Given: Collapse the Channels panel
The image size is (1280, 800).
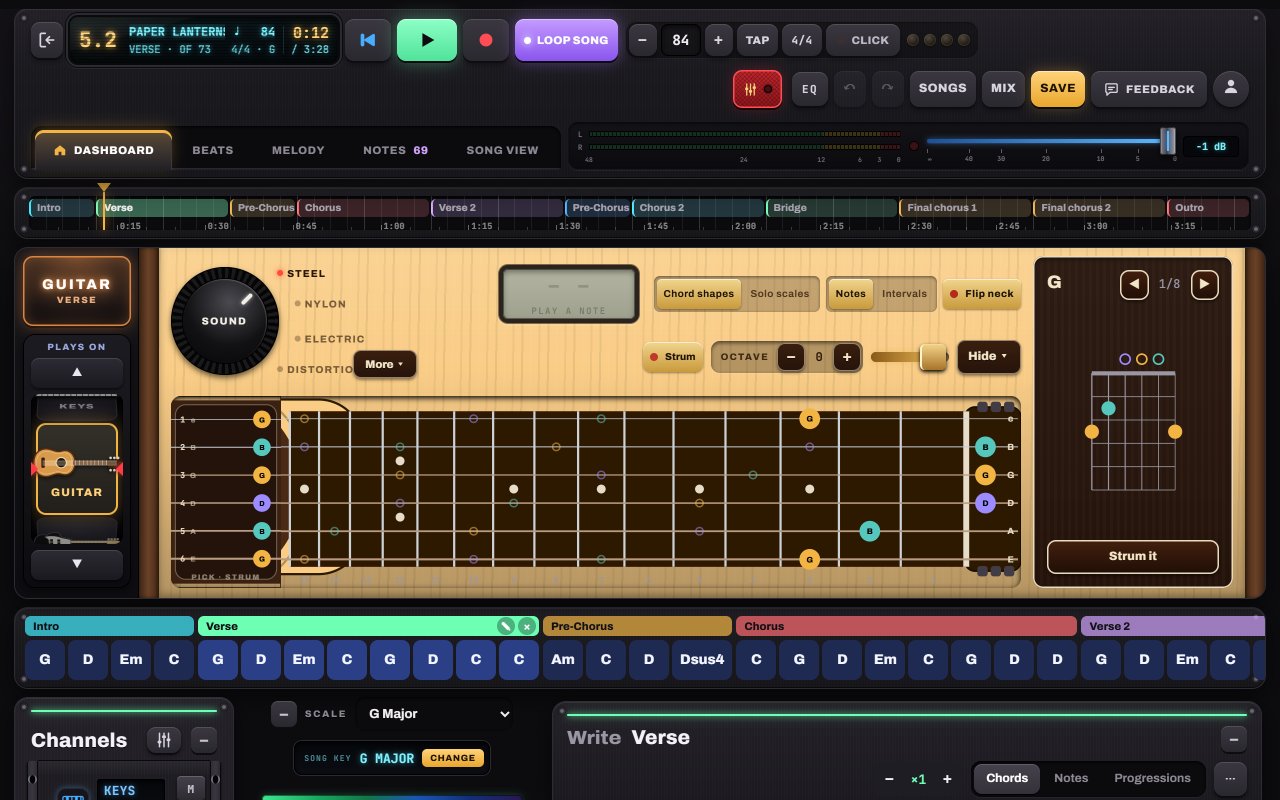Looking at the screenshot, I should [203, 740].
